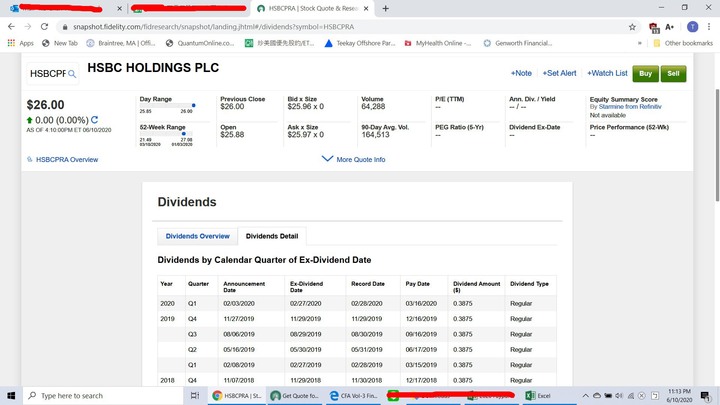Image resolution: width=720 pixels, height=405 pixels.
Task: Open a new browser tab with plus
Action: point(386,8)
